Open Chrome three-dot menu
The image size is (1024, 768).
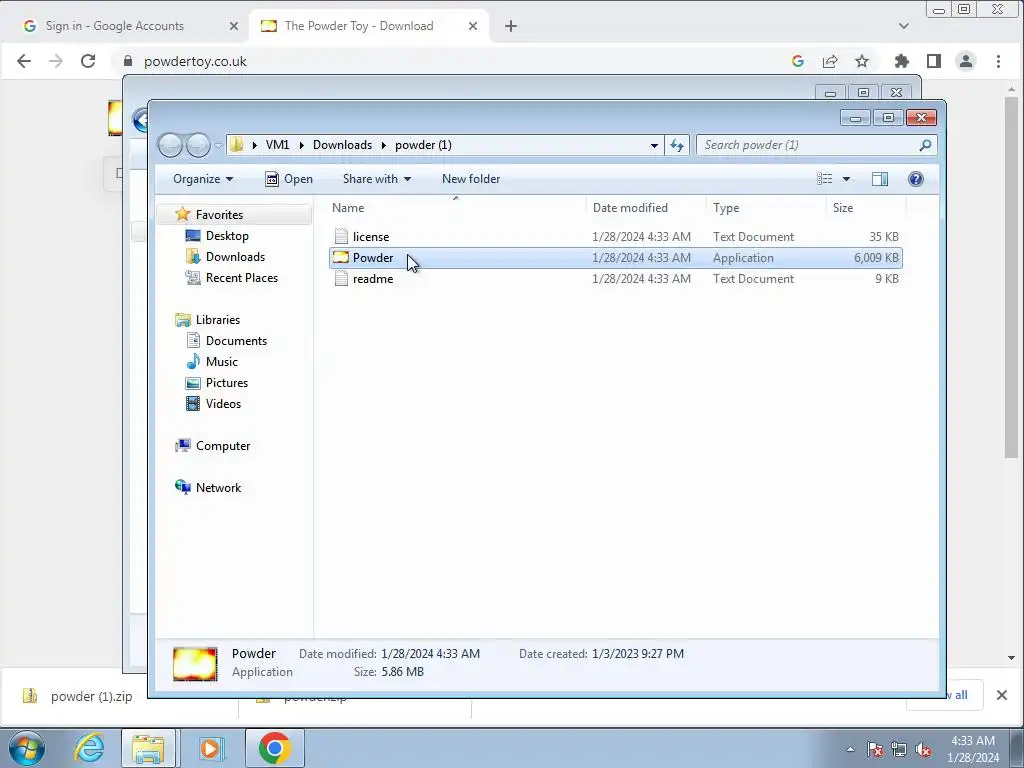[x=998, y=61]
